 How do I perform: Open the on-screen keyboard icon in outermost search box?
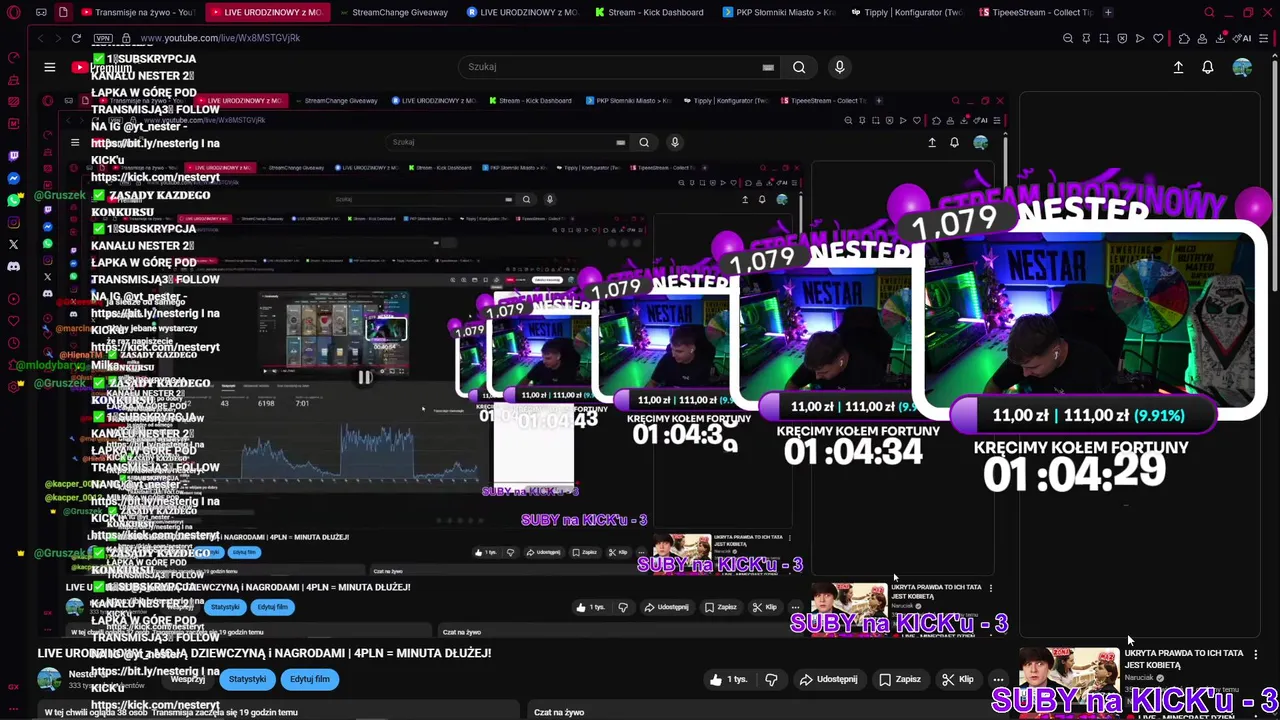(768, 67)
